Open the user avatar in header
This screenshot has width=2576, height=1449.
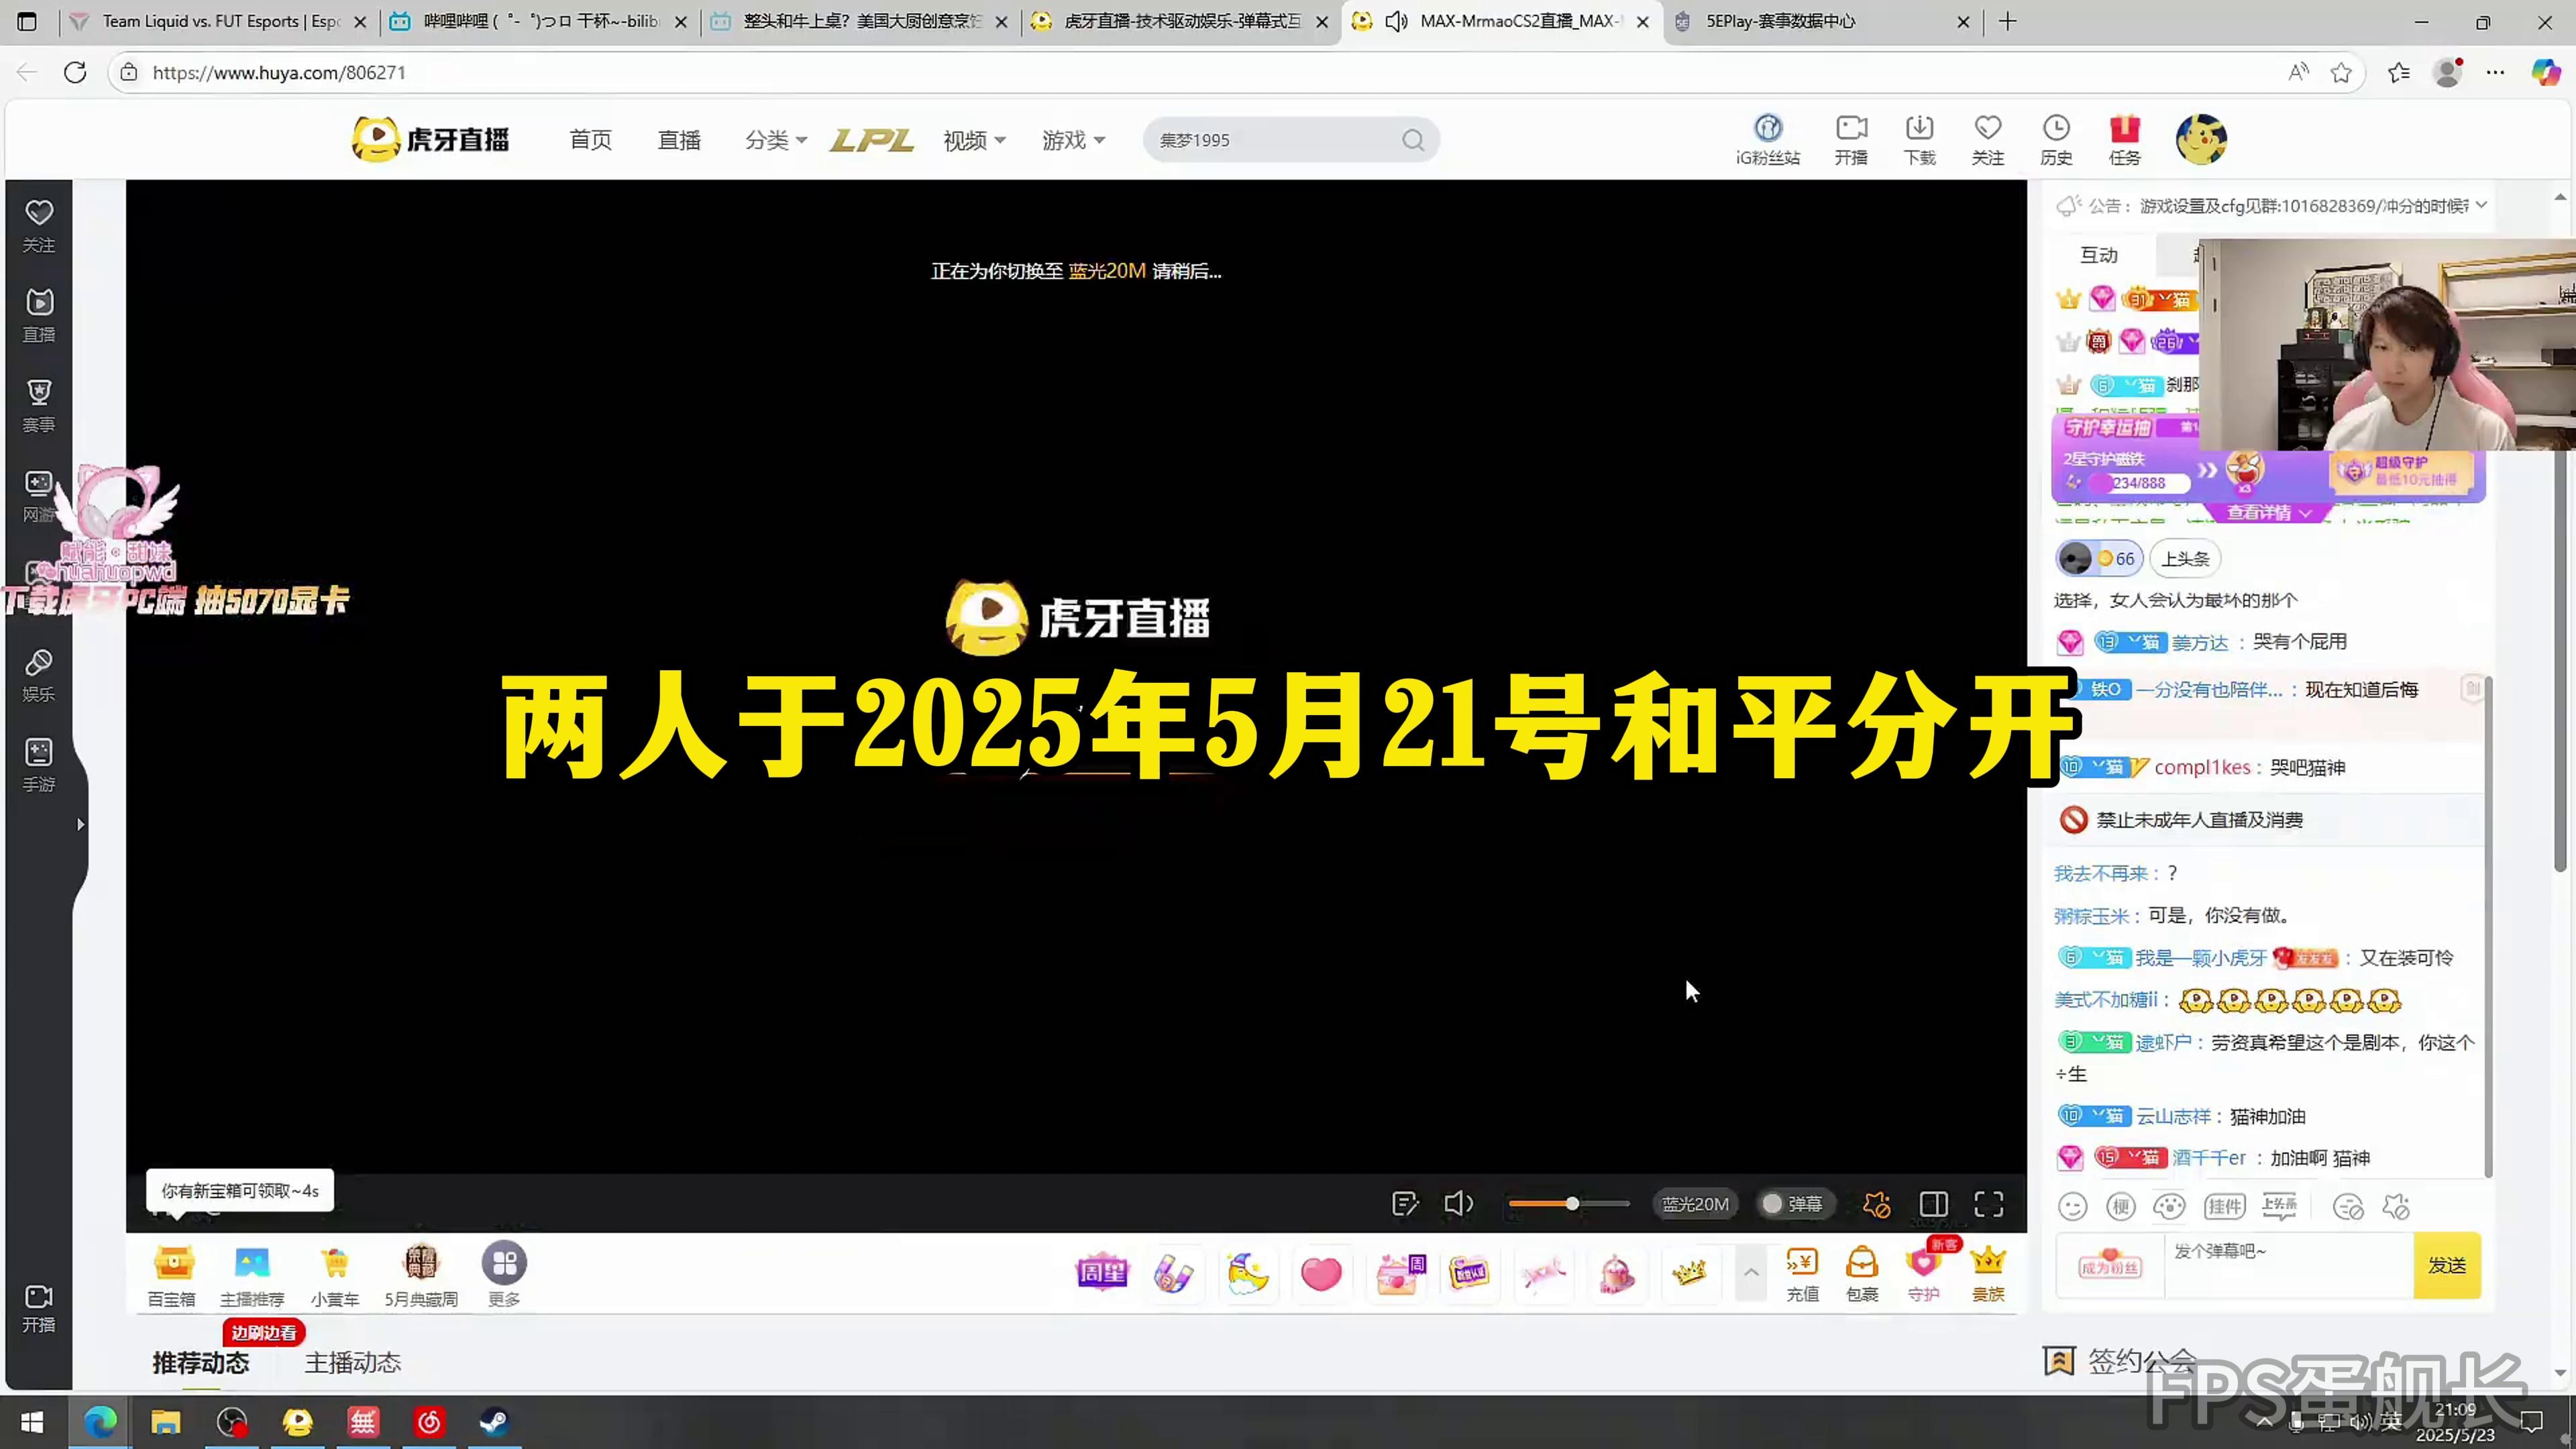(2201, 139)
